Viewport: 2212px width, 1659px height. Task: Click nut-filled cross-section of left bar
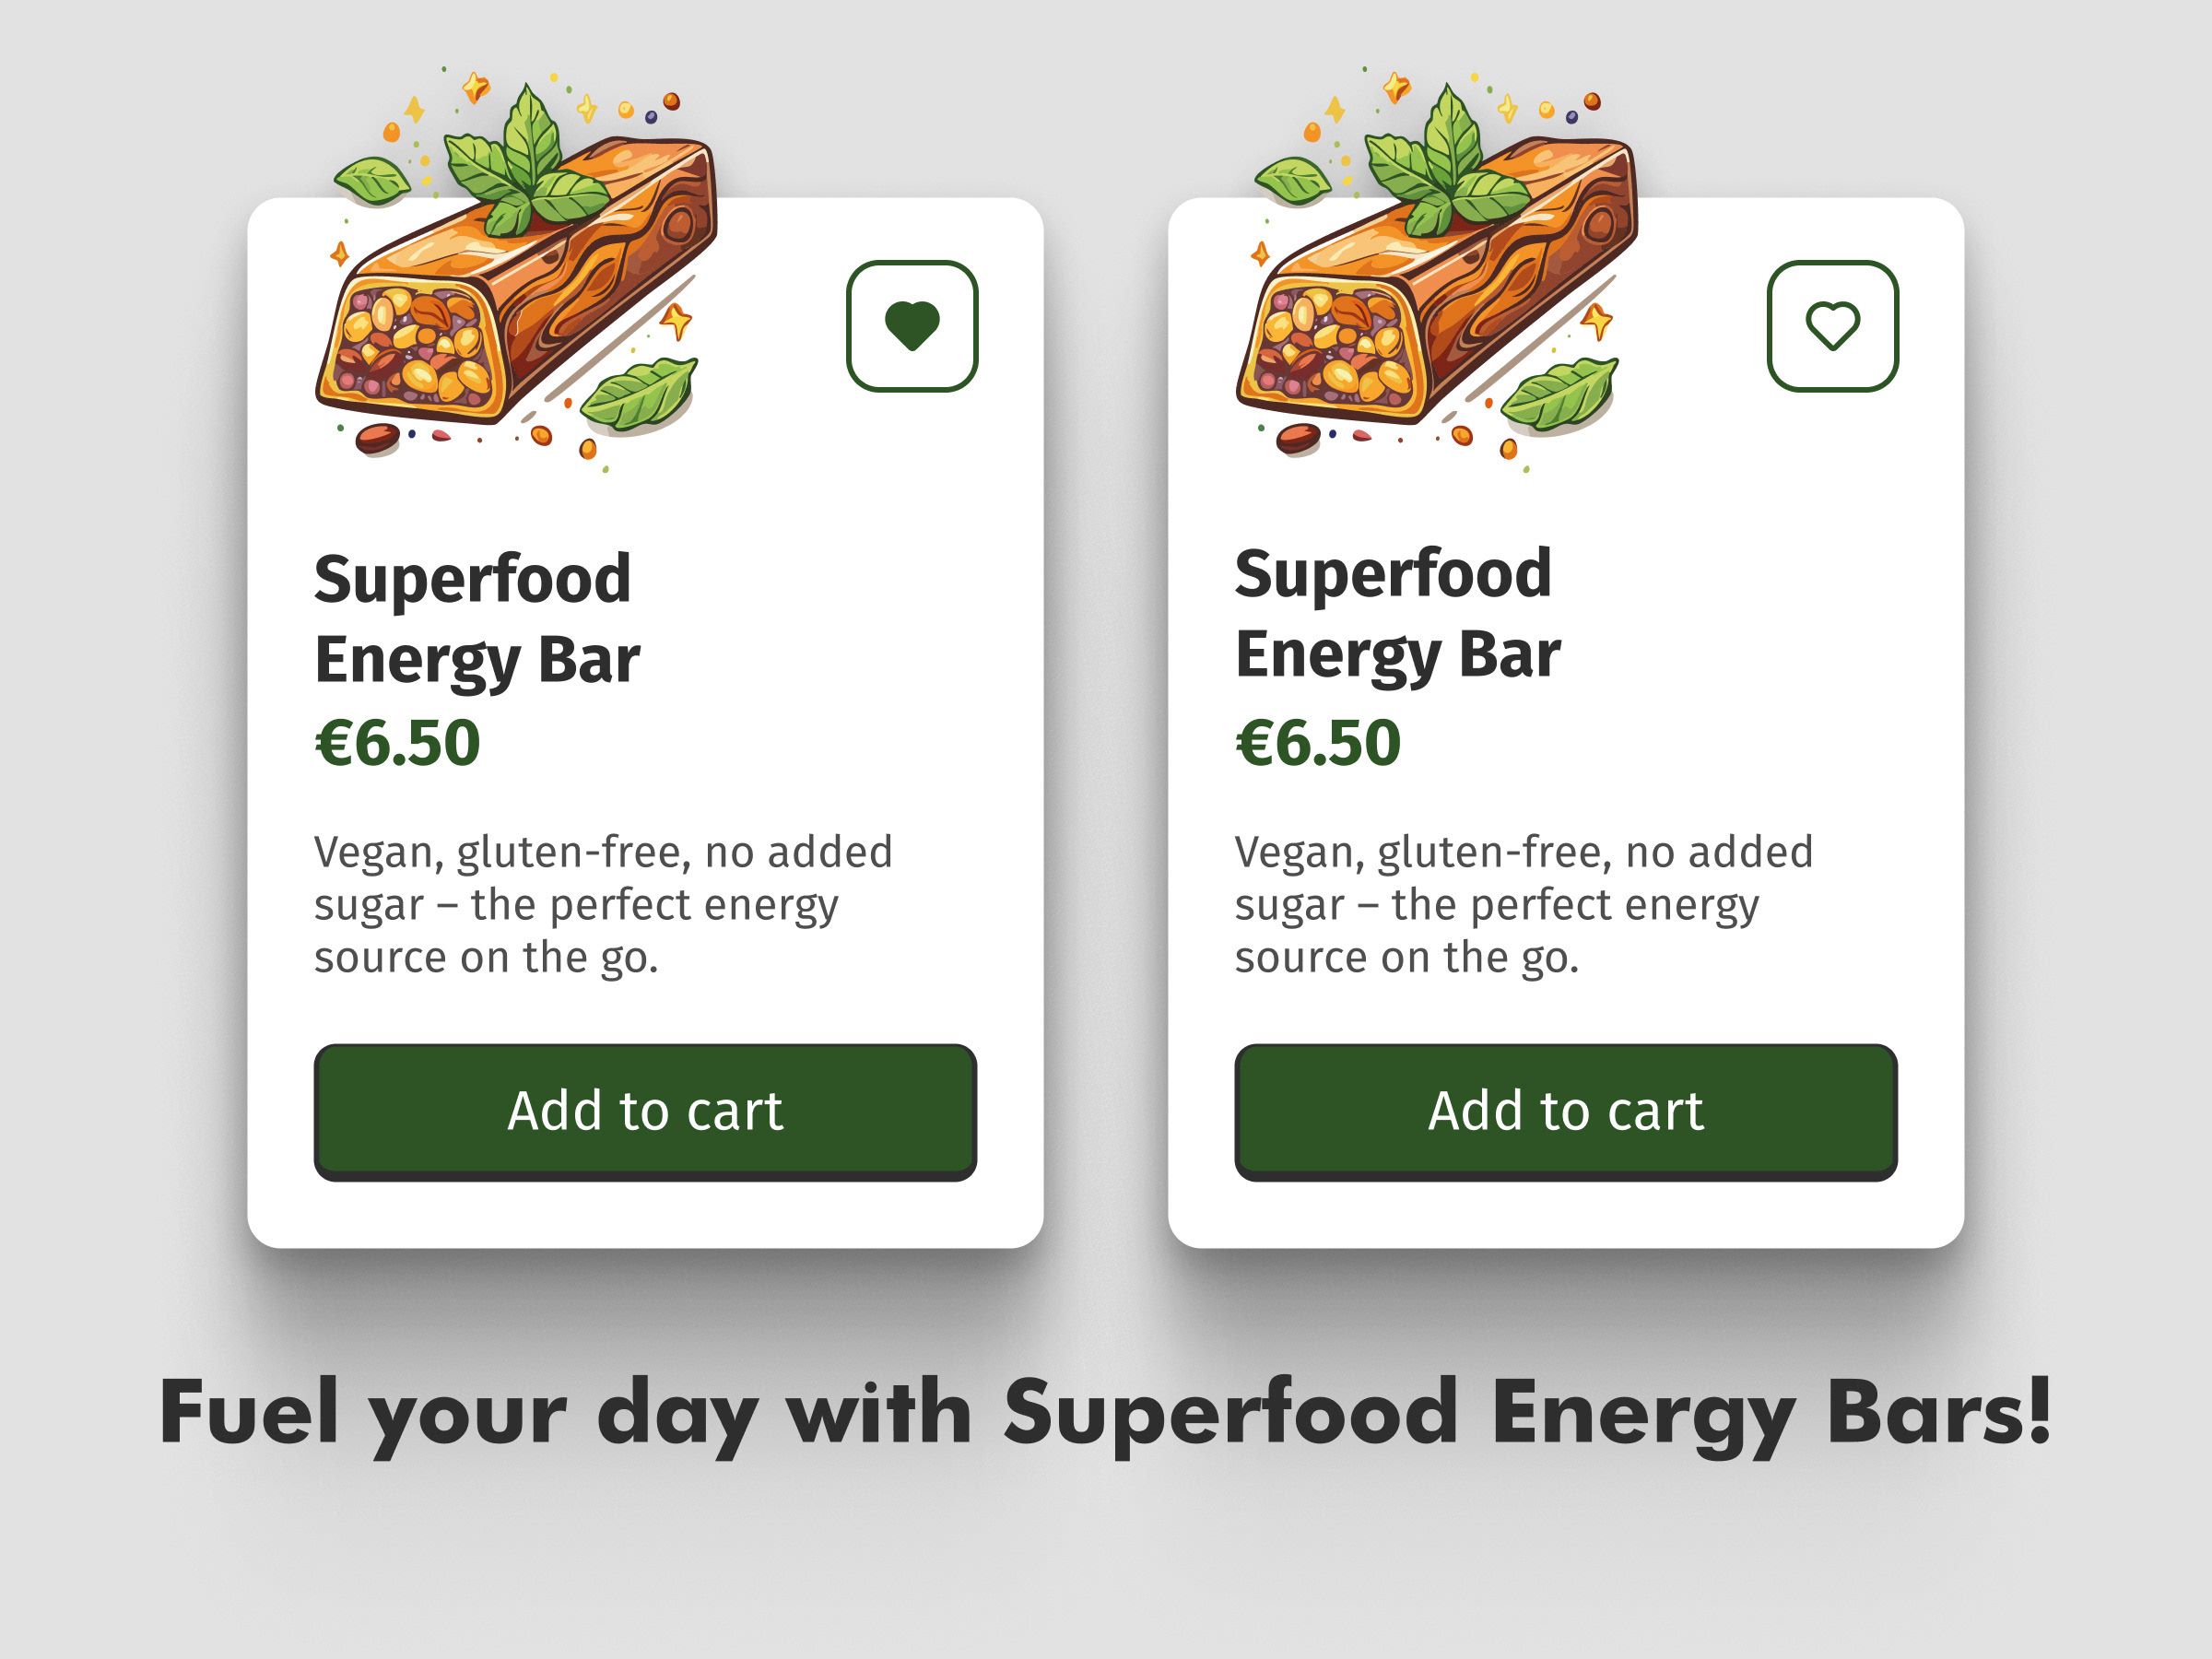pos(412,345)
